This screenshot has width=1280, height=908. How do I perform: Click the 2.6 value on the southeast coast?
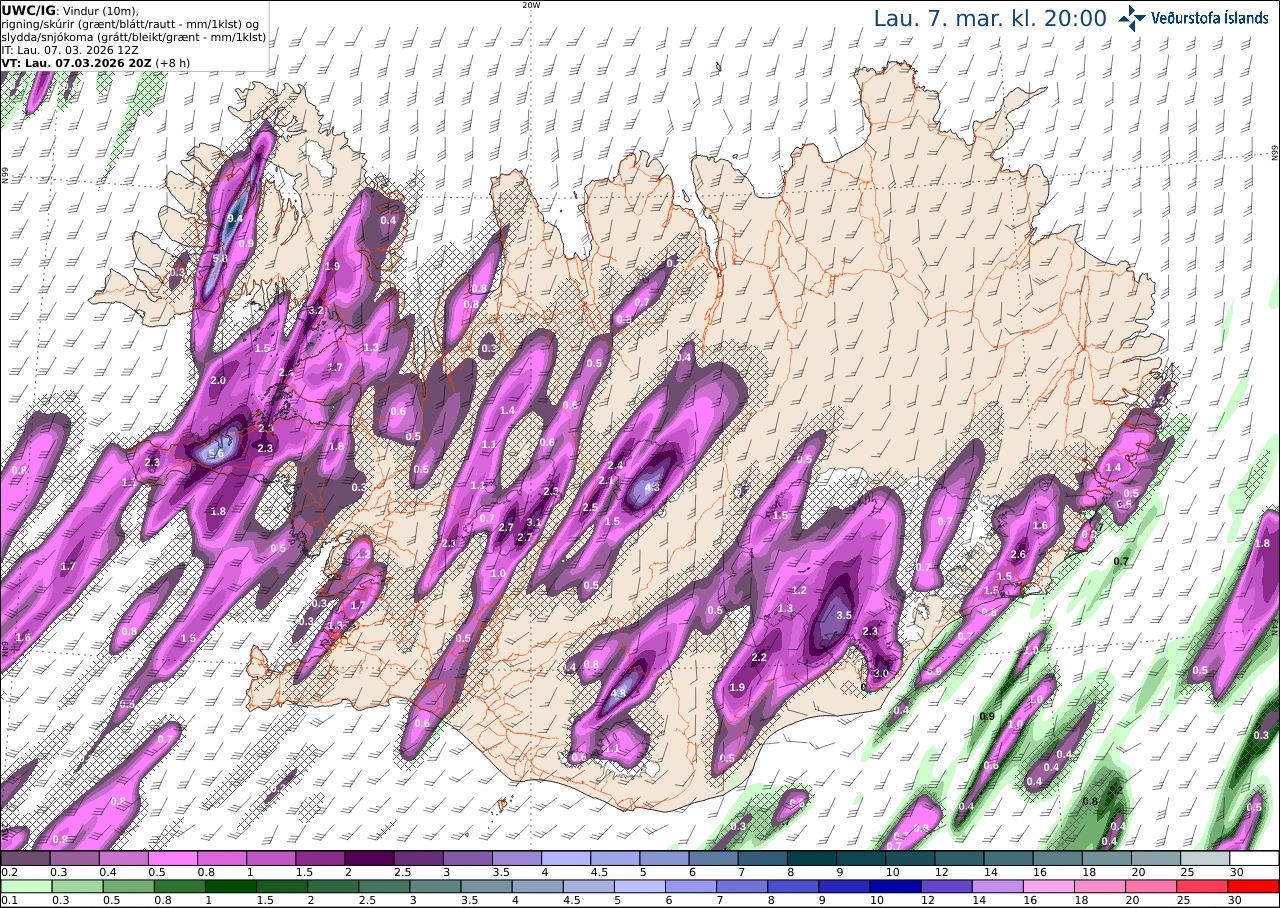[1019, 554]
